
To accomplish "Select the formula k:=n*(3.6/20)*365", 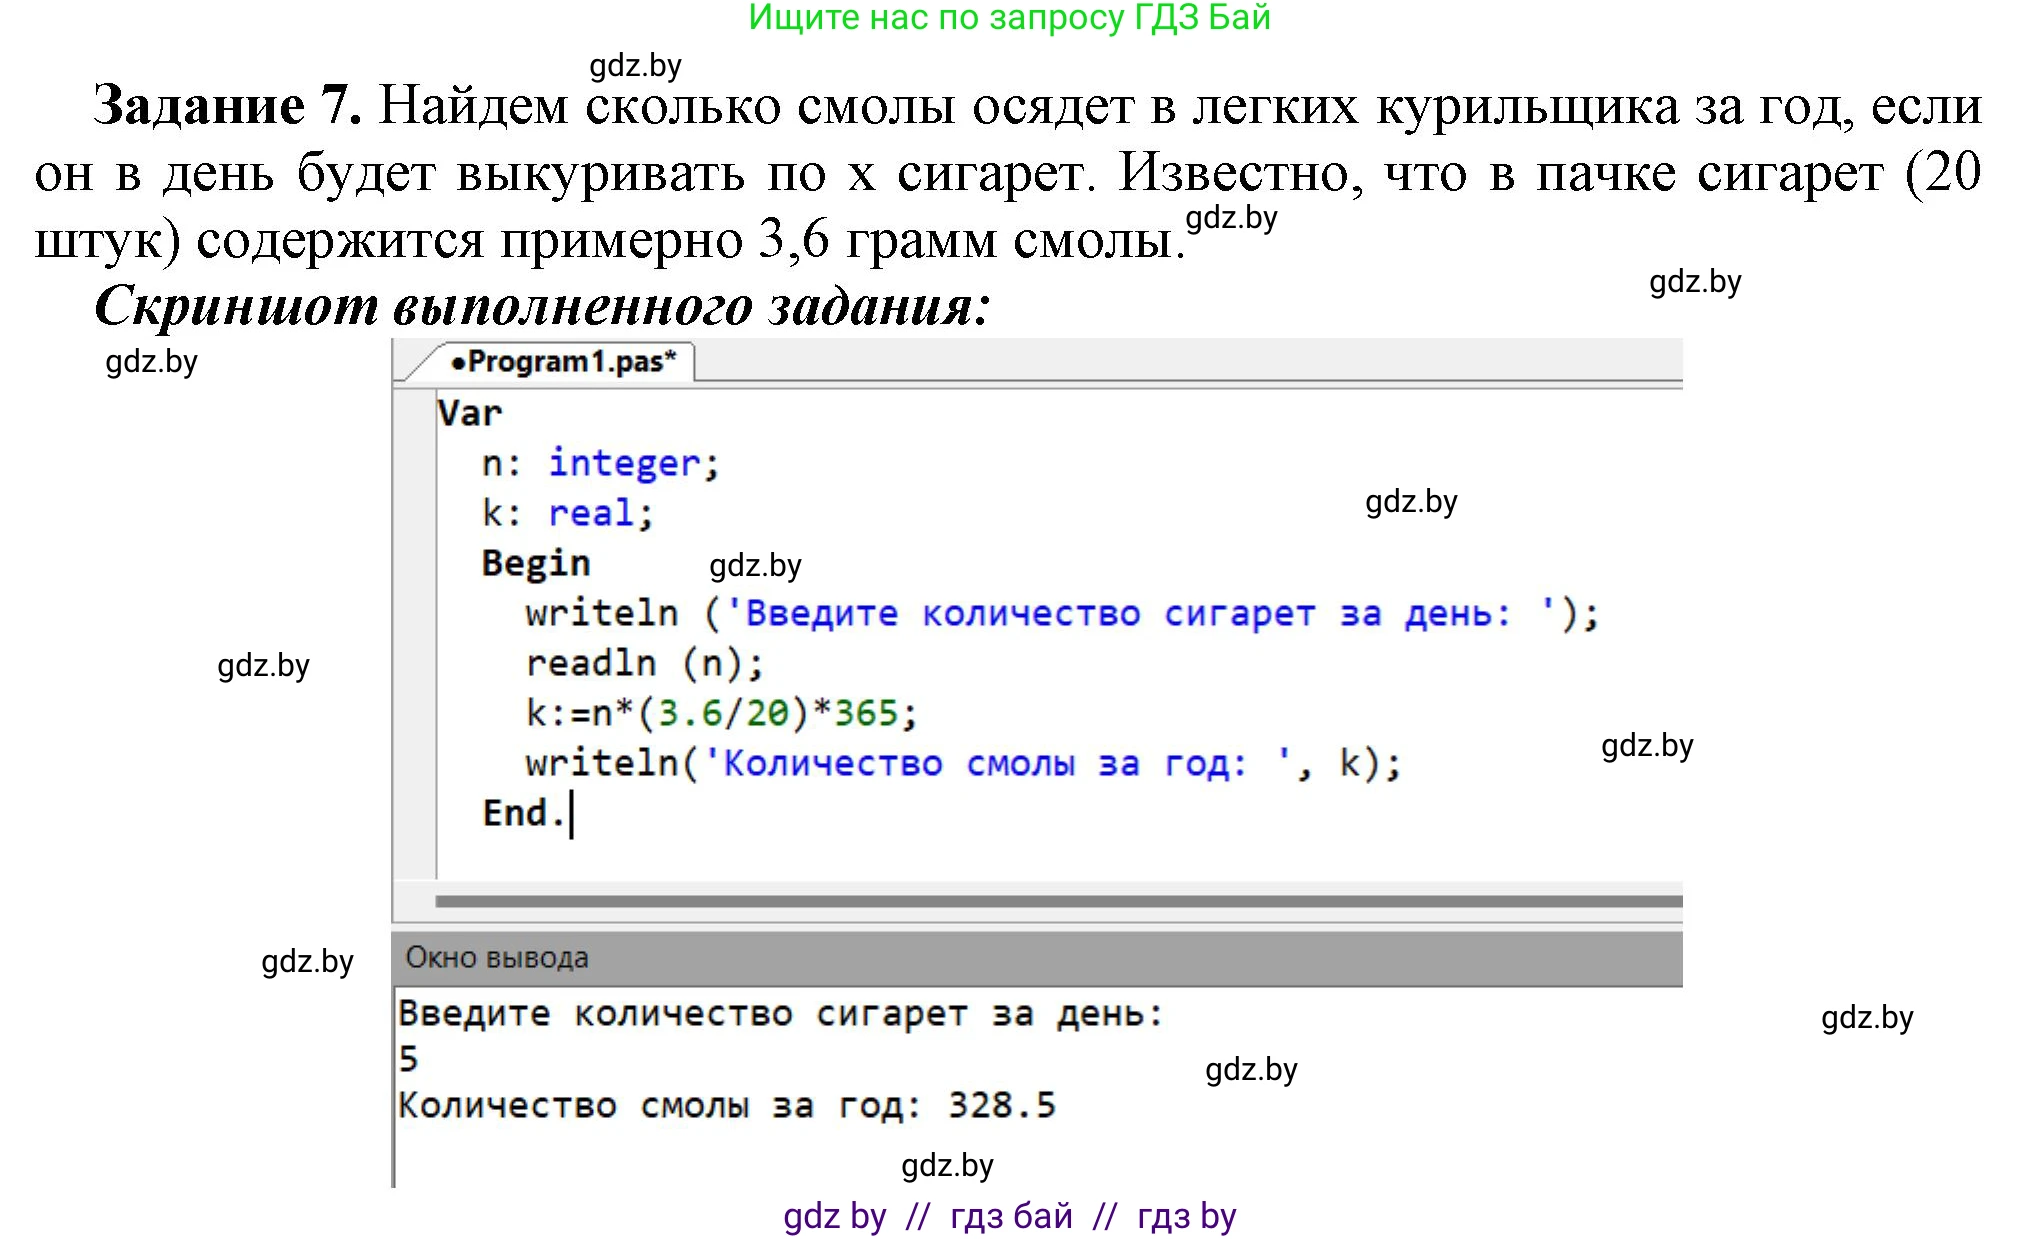I will click(720, 712).
